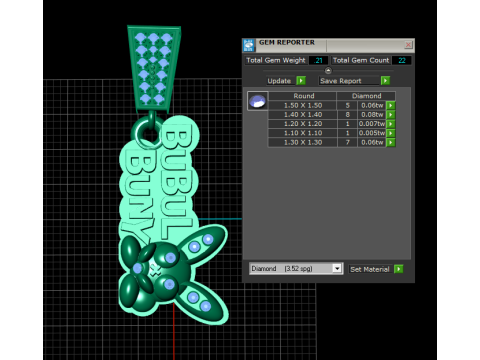Click the green arrow for 1.50 X 1.50 row
Screen dimensions: 480x360
pyautogui.click(x=391, y=105)
